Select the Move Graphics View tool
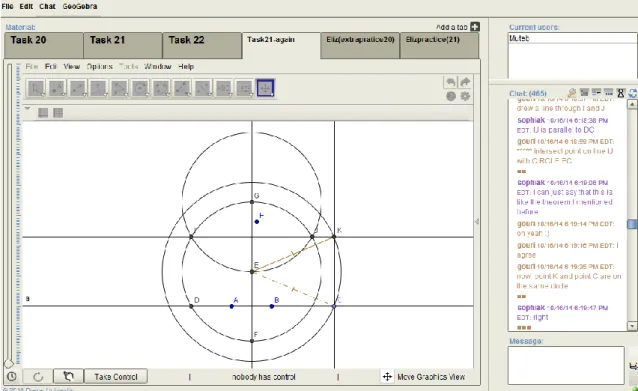 click(x=265, y=88)
